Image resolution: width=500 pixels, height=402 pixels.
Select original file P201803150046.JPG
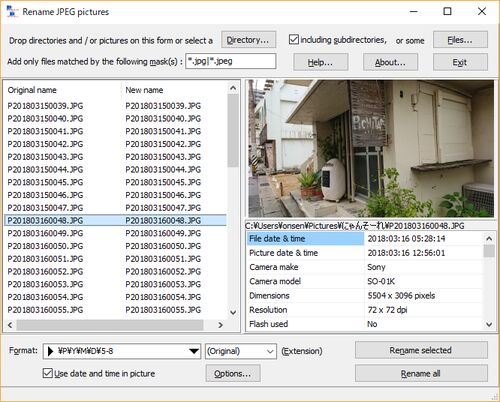(45, 195)
